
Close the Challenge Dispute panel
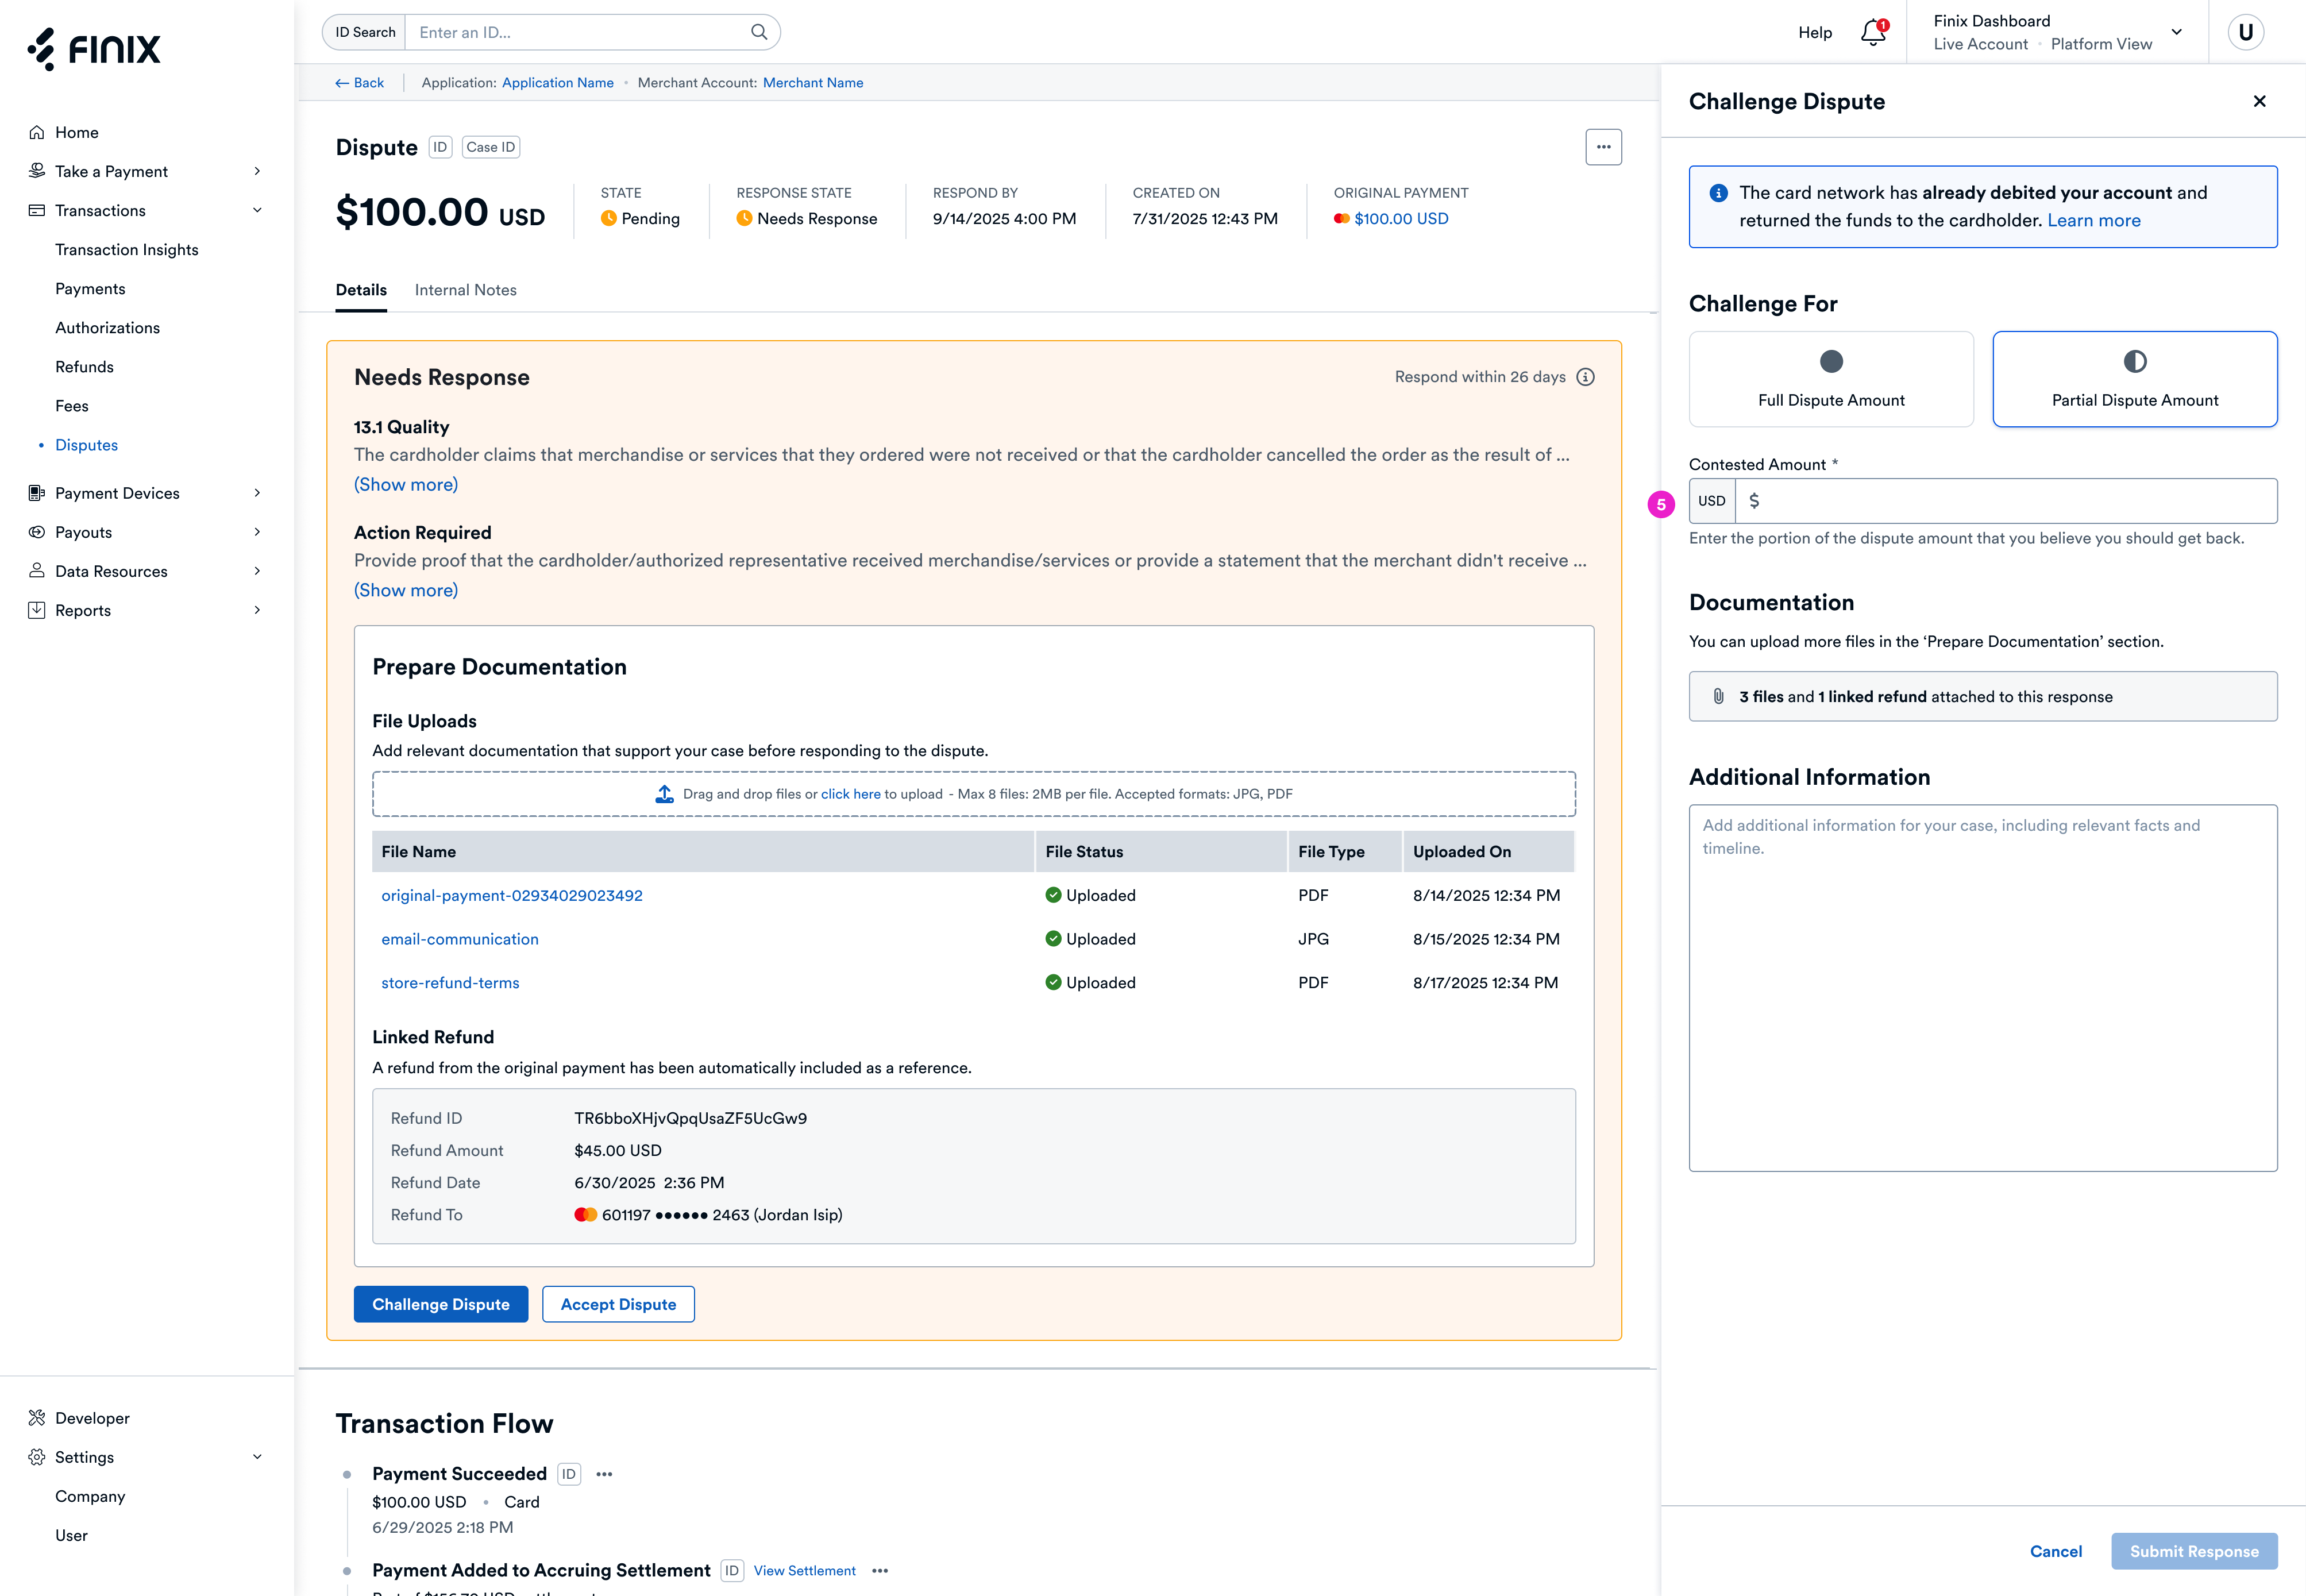coord(2259,101)
